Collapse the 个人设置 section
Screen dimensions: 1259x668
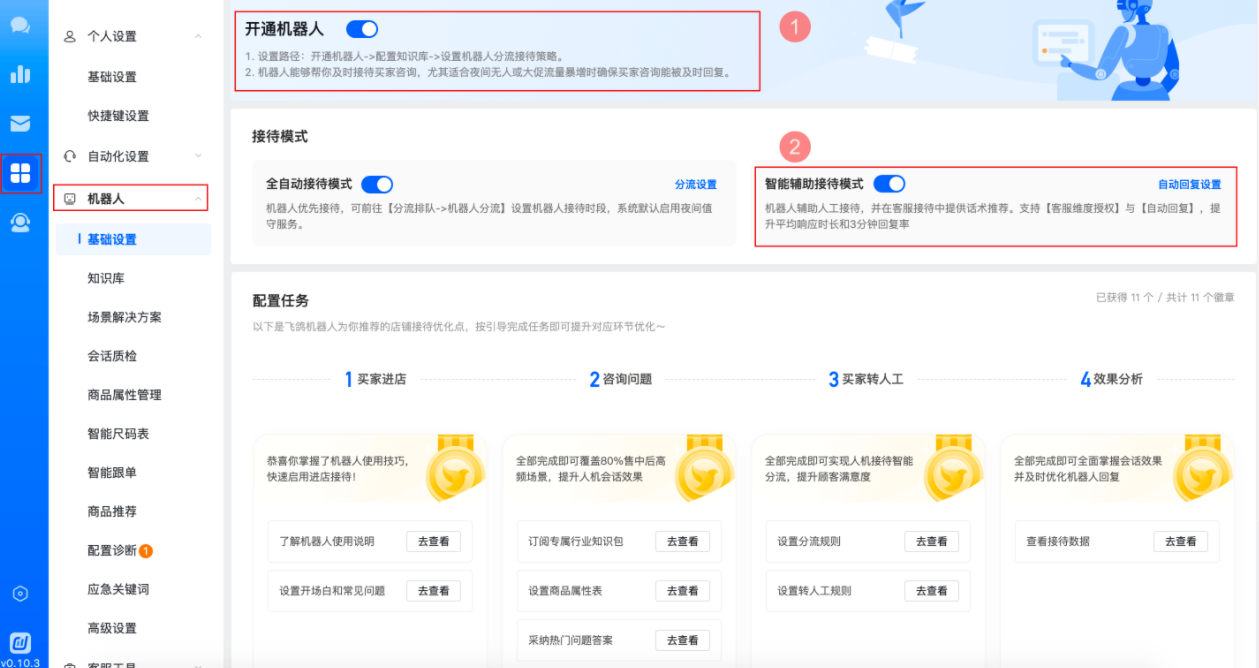coord(198,37)
